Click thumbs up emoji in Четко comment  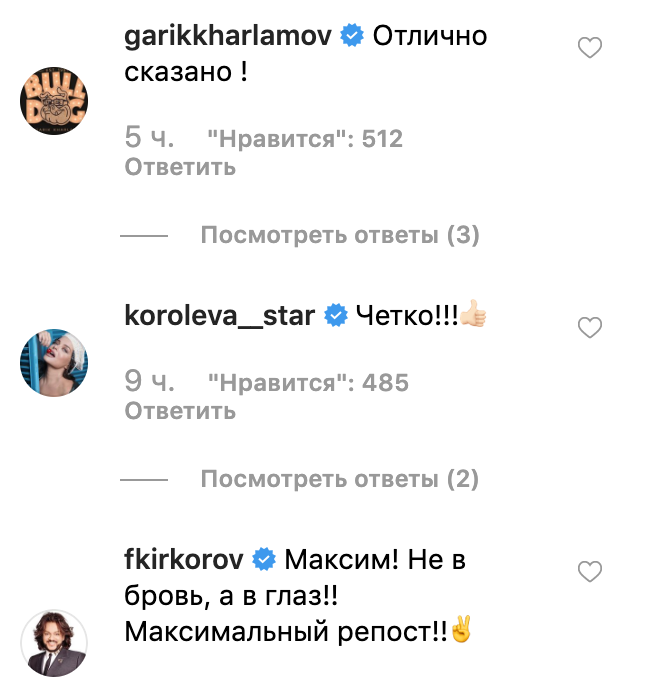pos(473,314)
